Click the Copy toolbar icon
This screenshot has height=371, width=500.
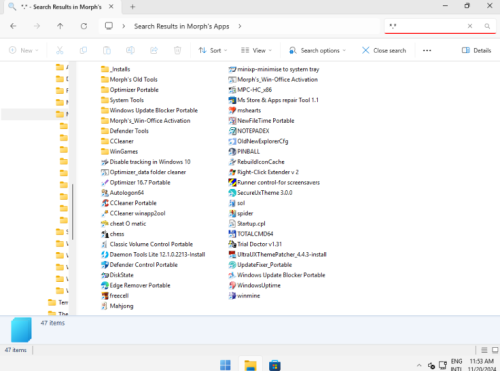pyautogui.click(x=83, y=50)
